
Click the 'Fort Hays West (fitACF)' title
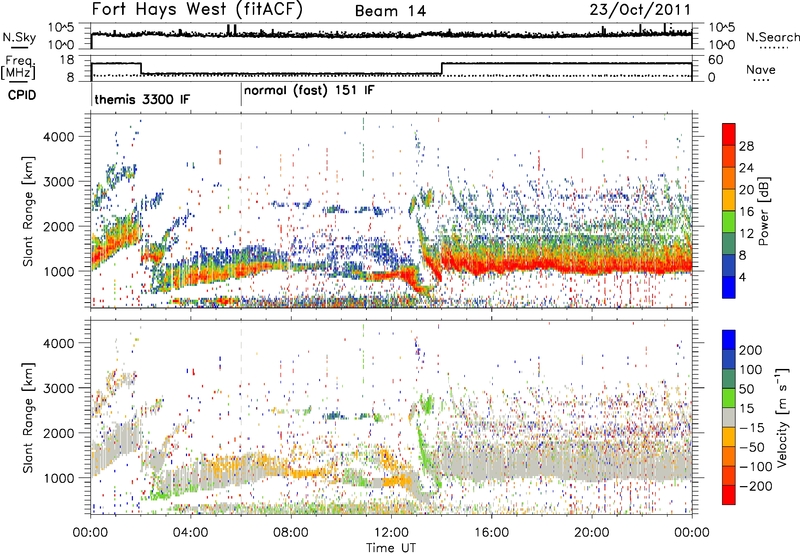[197, 9]
